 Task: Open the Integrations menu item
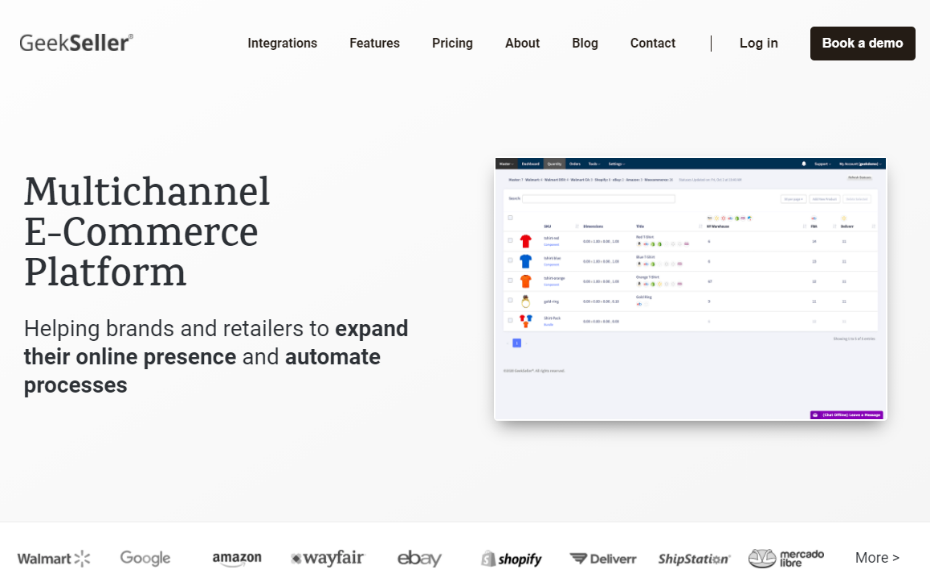tap(282, 43)
